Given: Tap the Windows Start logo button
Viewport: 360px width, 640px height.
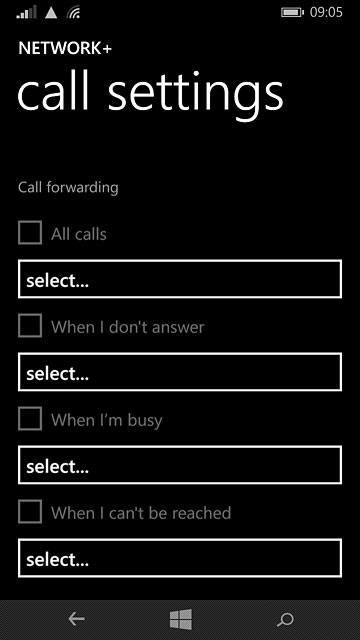Looking at the screenshot, I should tap(181, 619).
